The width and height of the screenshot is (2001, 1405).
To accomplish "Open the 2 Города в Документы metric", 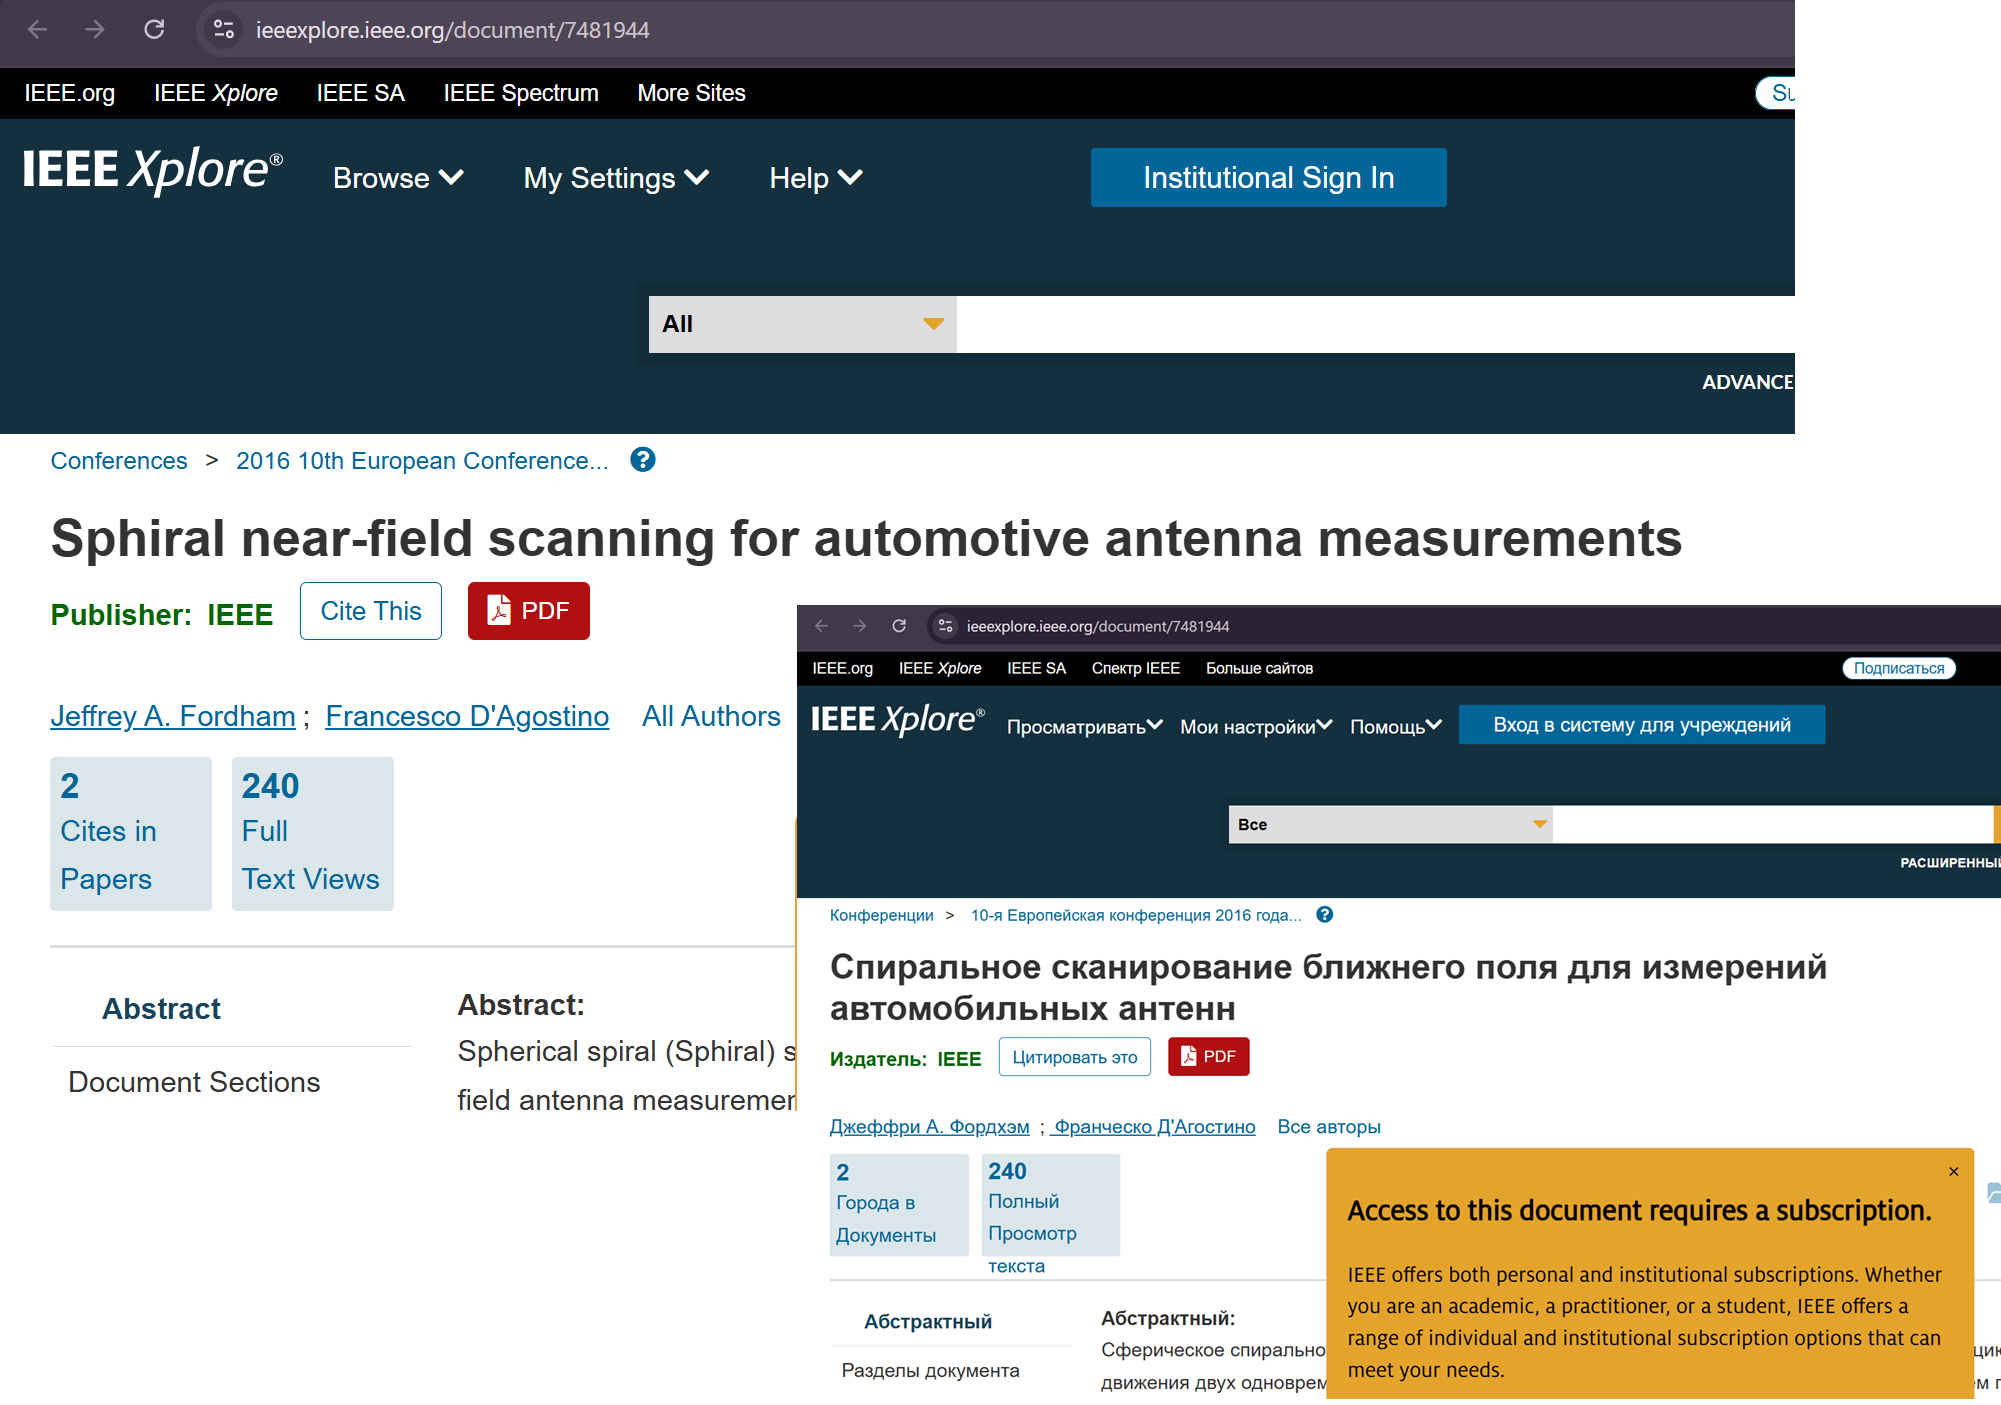I will click(x=899, y=1205).
